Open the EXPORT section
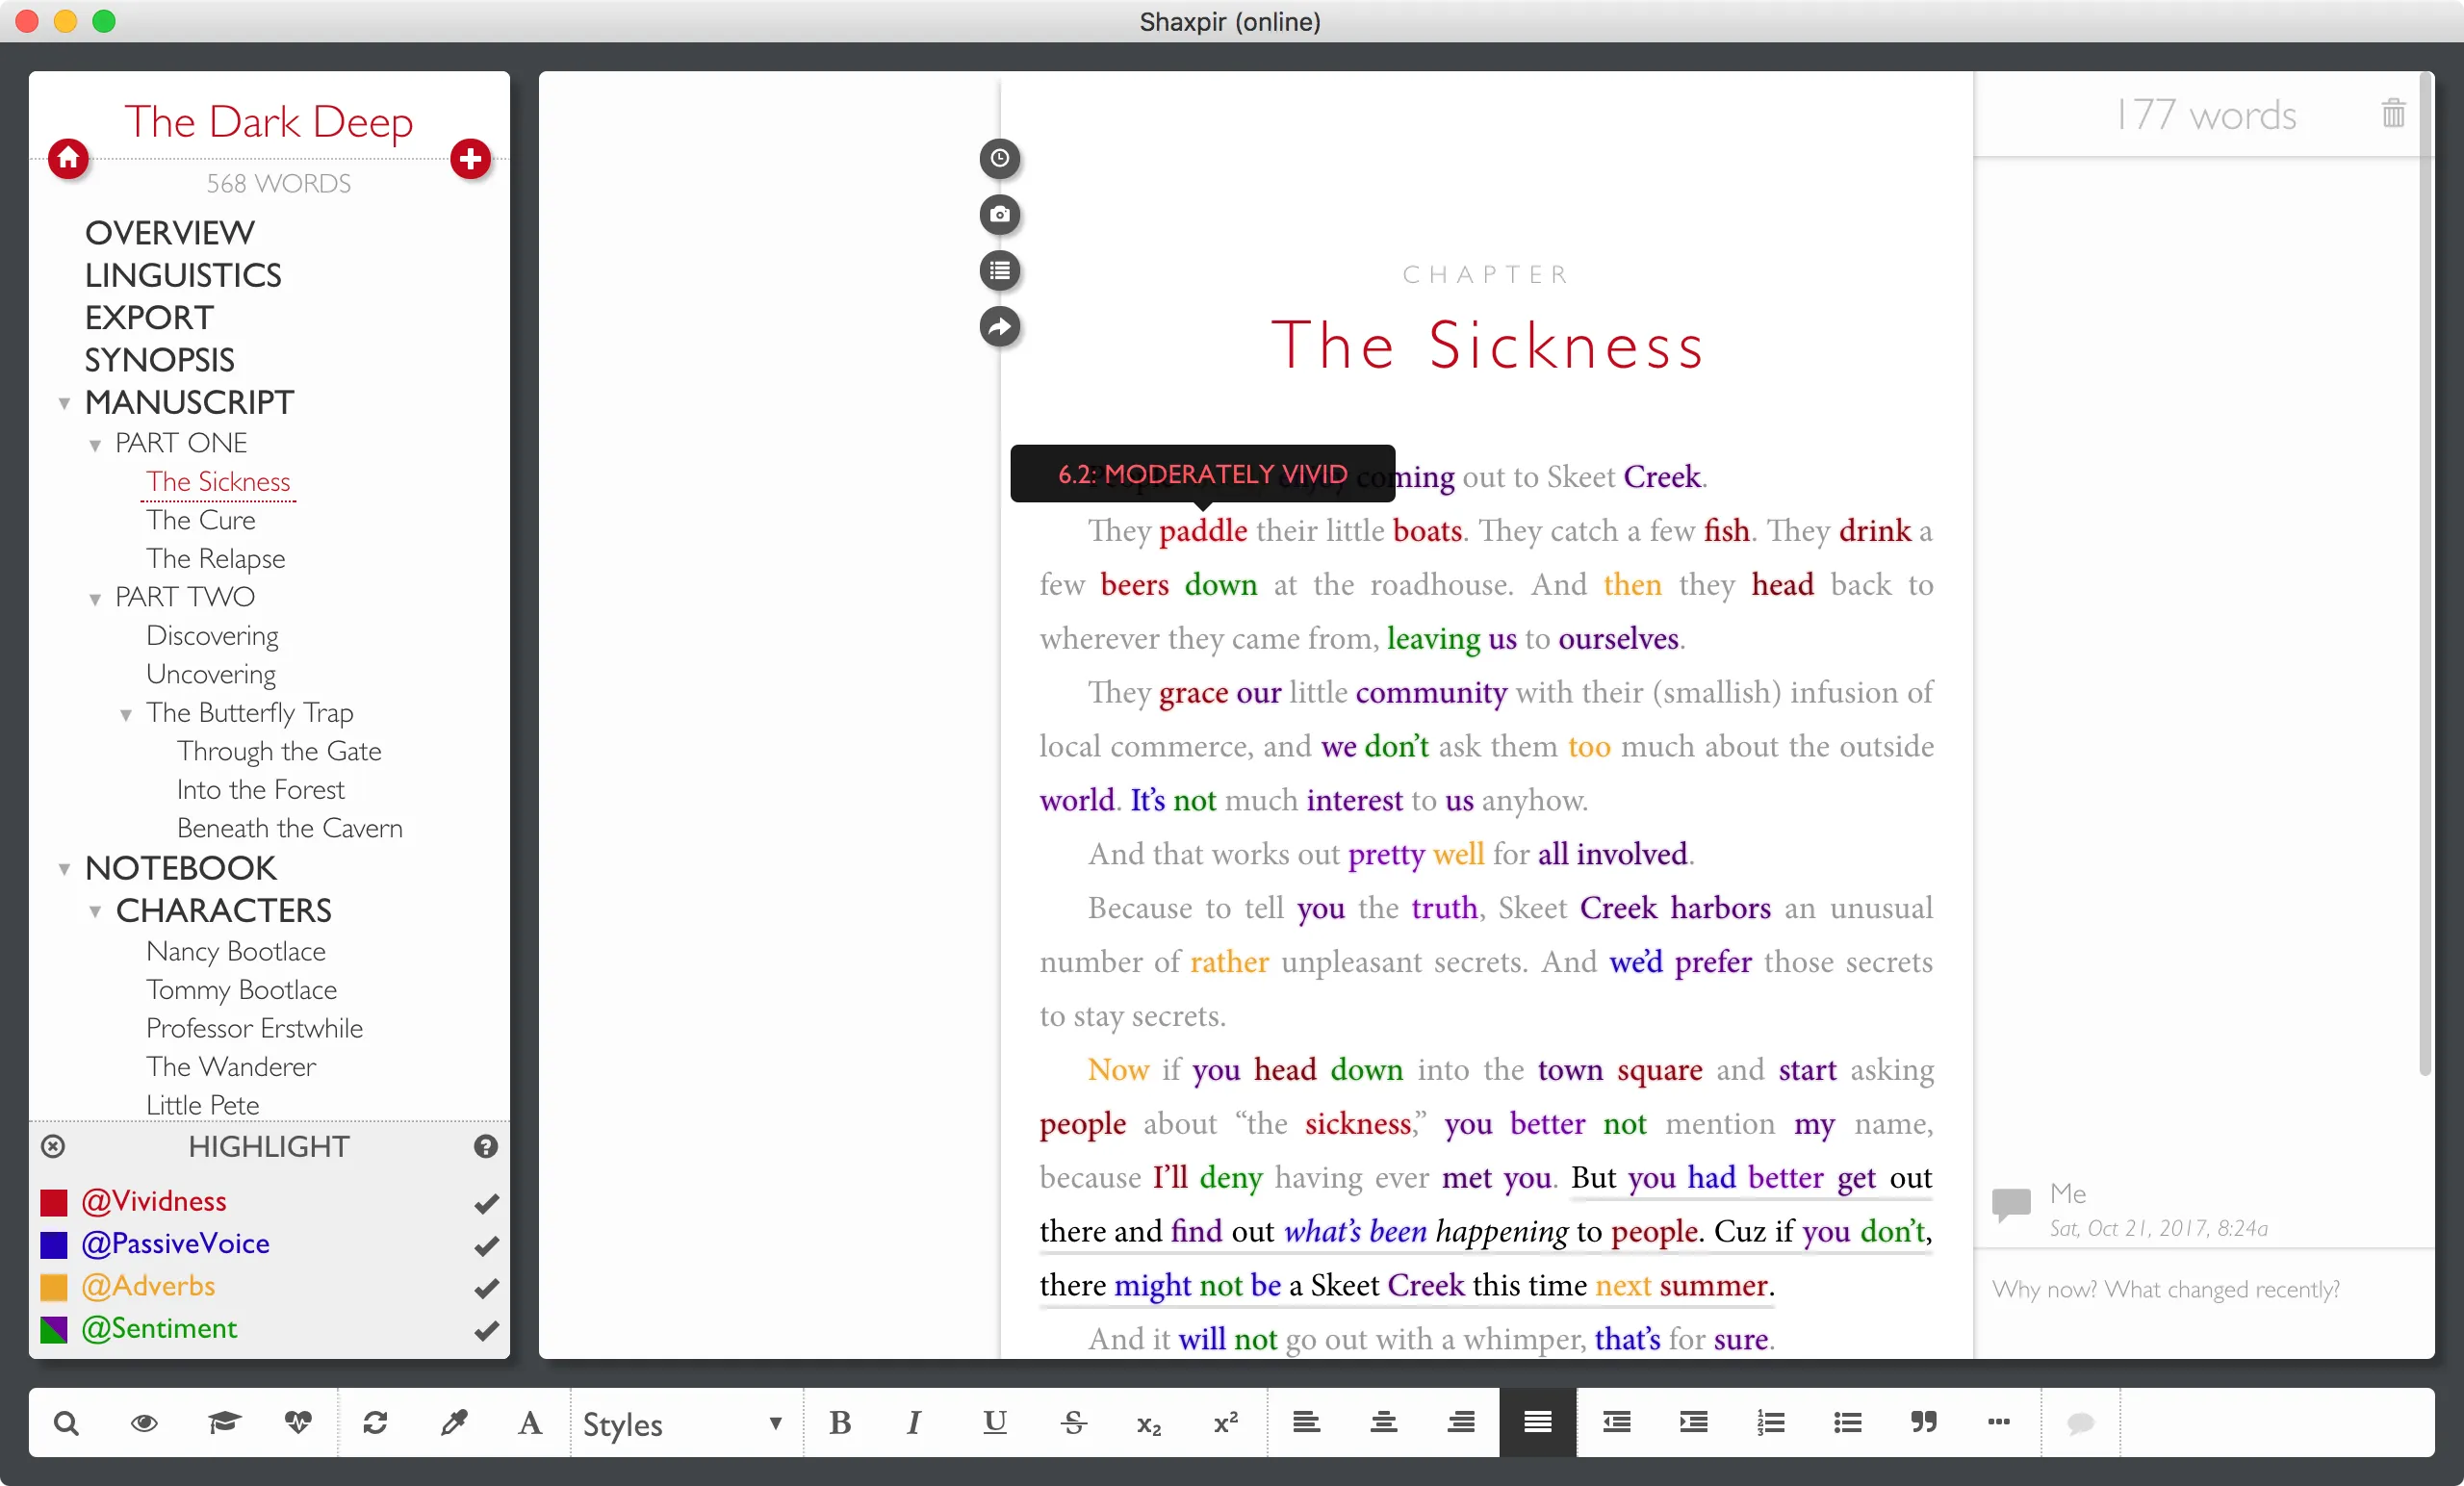 tap(149, 317)
